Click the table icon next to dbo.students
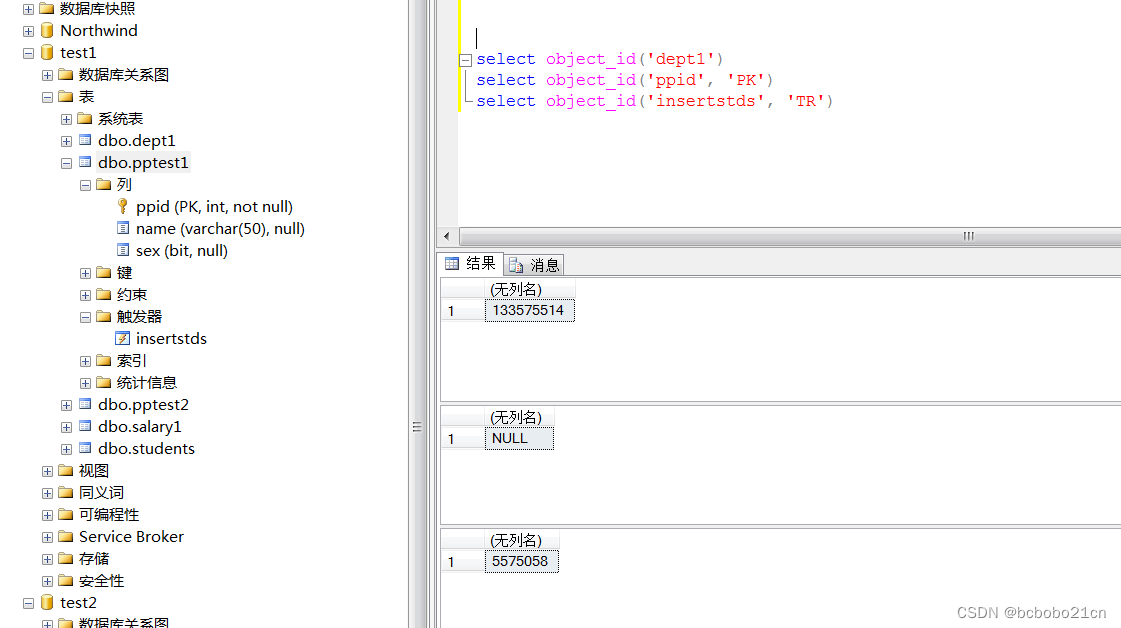 click(x=84, y=448)
